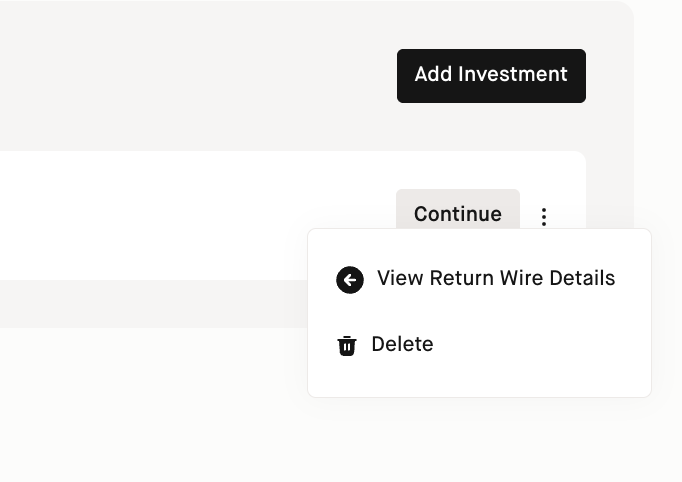Open return wire details via arrow icon
Viewport: 682px width, 482px height.
(349, 280)
